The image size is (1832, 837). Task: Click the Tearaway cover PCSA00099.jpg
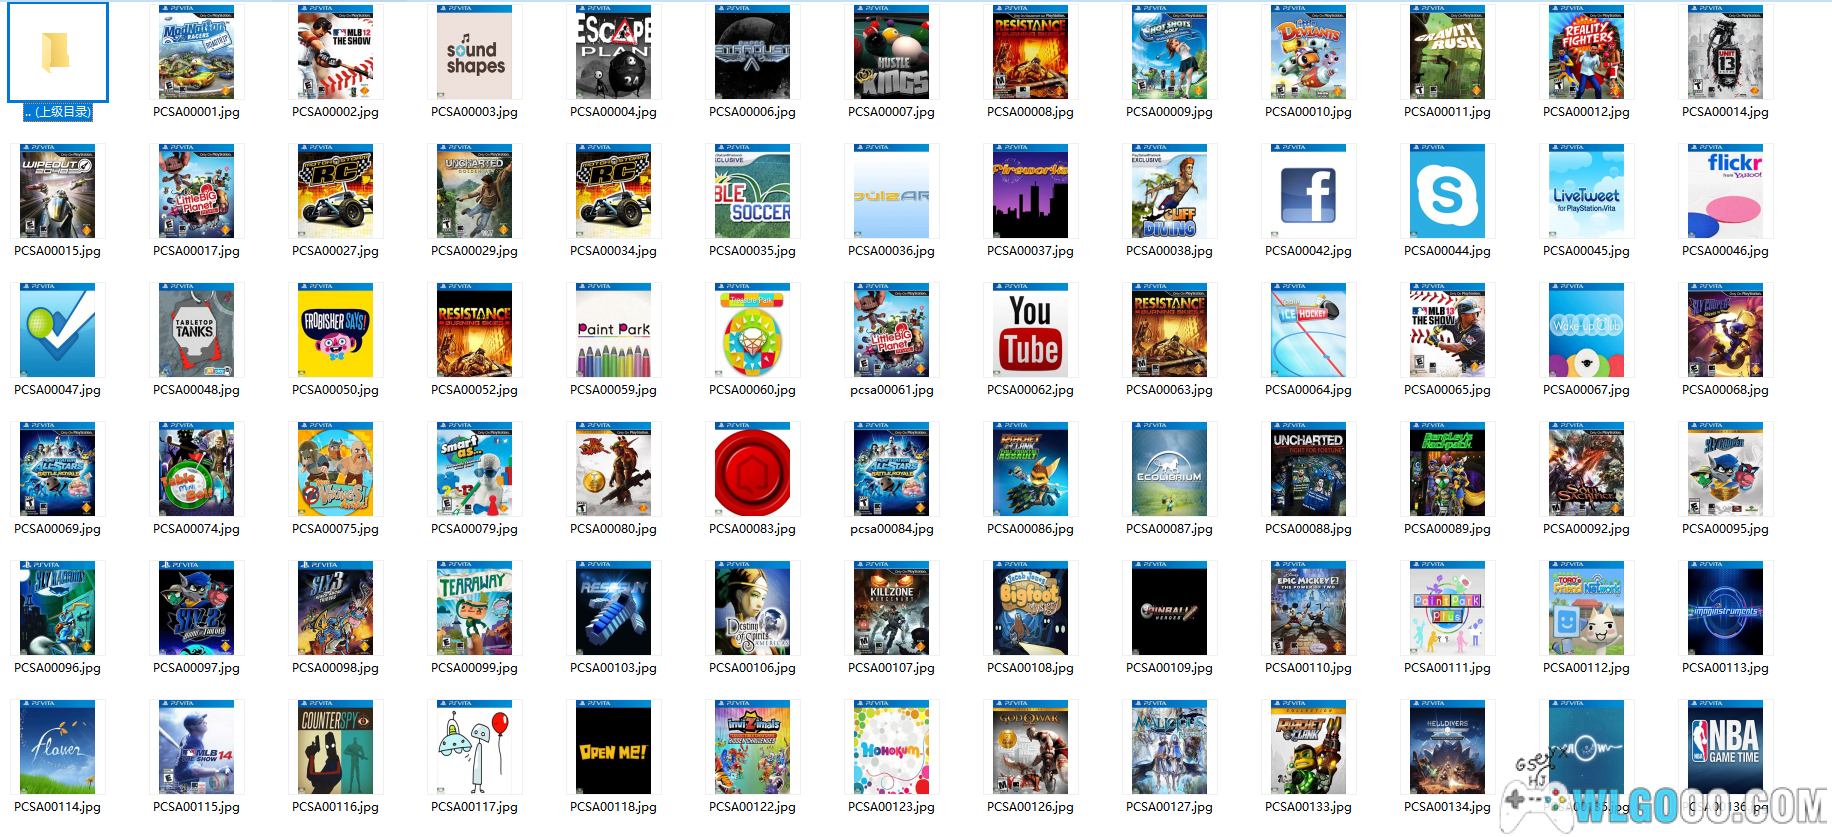tap(474, 609)
